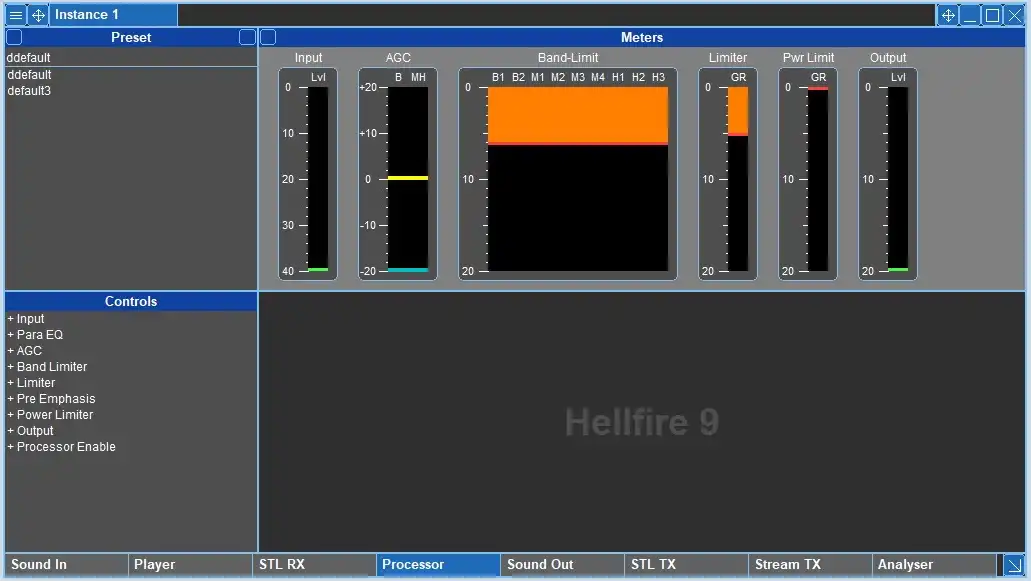Click the move handle next to the menu icon

click(37, 15)
